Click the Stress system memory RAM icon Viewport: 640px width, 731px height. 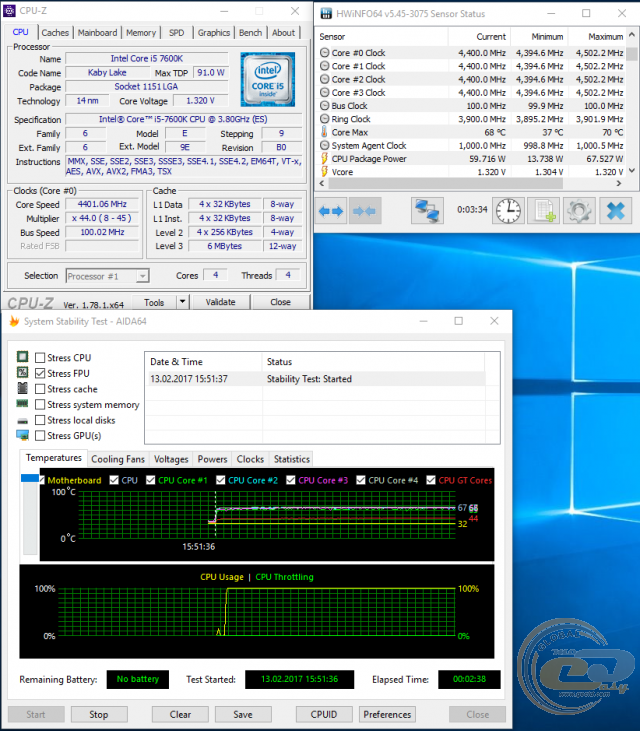point(22,404)
